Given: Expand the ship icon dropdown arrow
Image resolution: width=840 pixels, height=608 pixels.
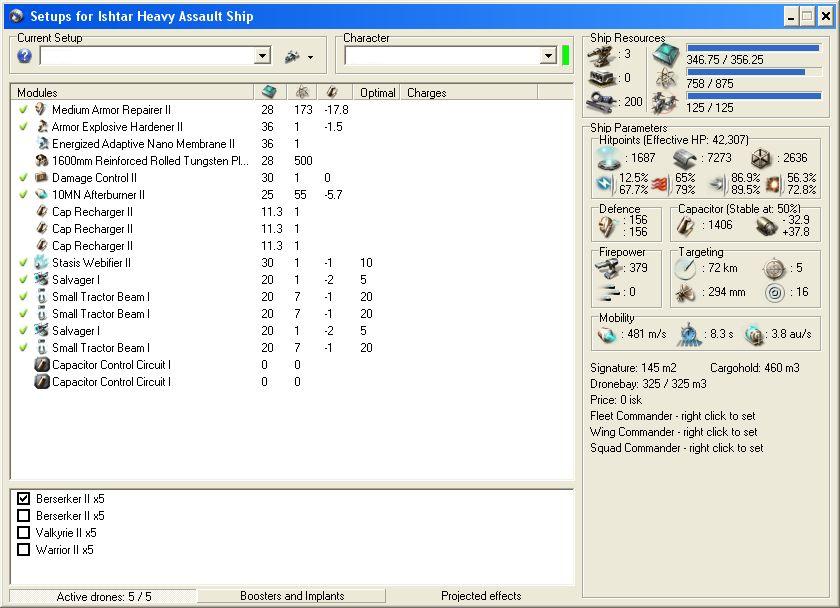Looking at the screenshot, I should click(310, 57).
